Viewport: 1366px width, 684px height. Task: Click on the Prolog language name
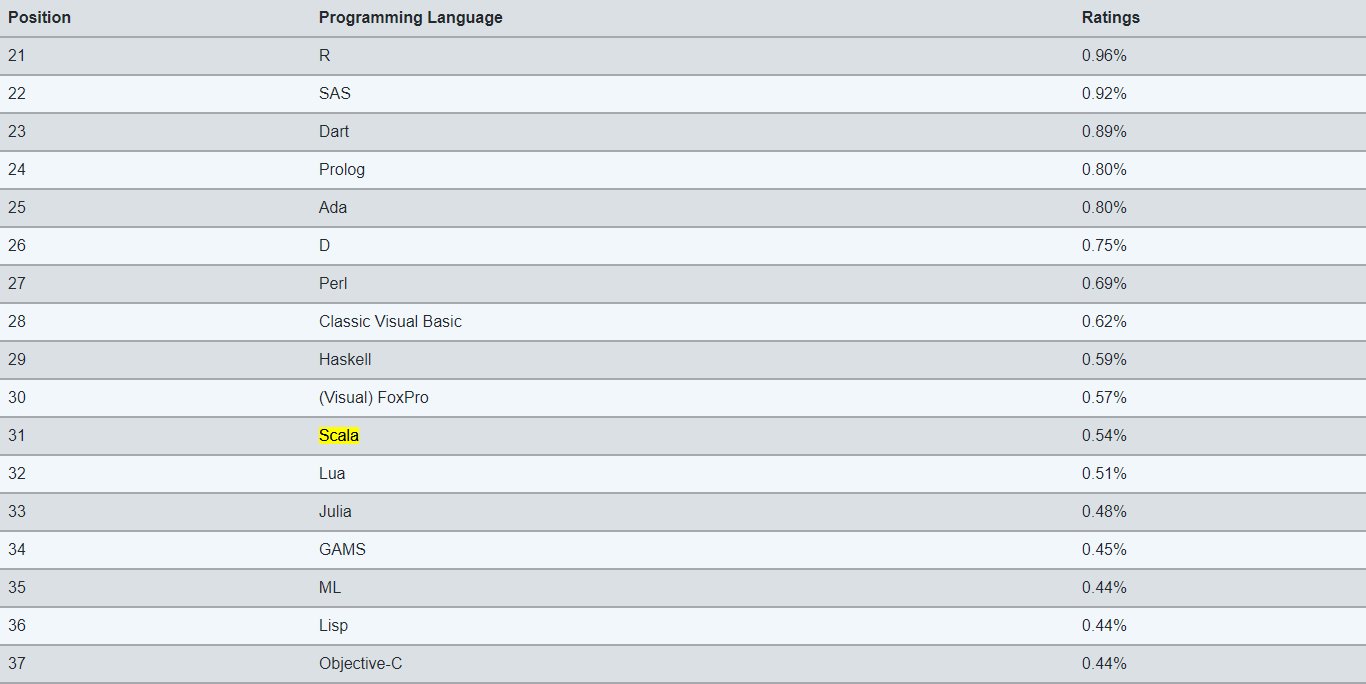pyautogui.click(x=342, y=170)
